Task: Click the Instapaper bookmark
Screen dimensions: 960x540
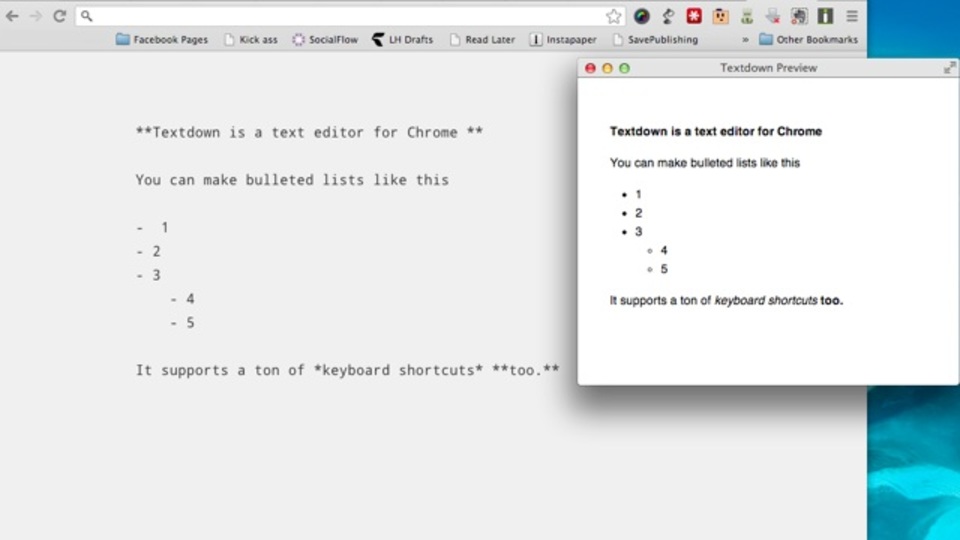Action: point(563,40)
